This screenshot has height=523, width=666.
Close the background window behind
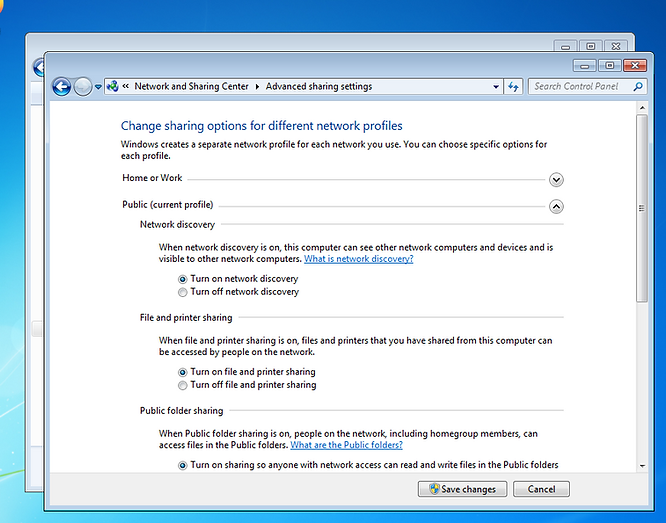[x=616, y=46]
